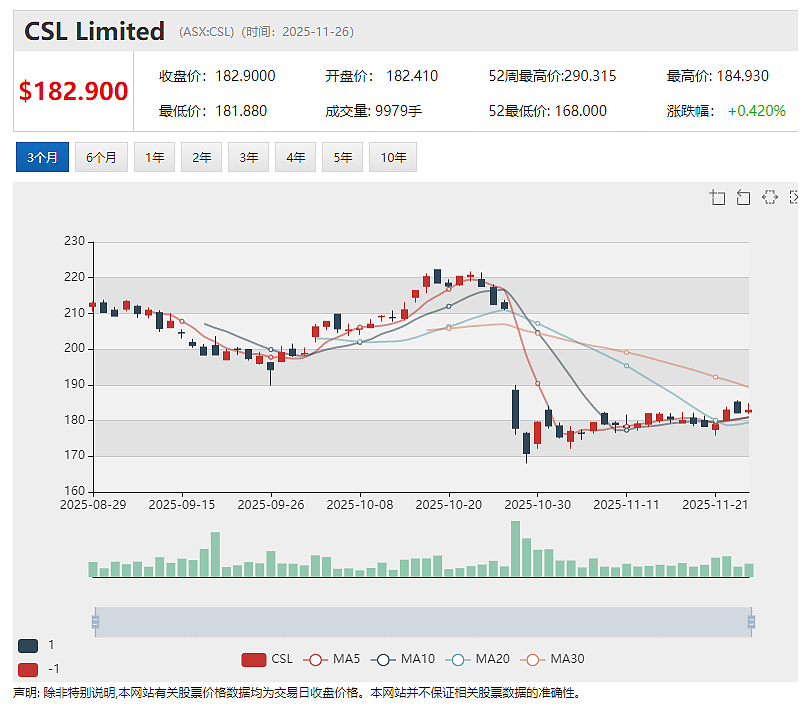Show the 5年 price history
Image resolution: width=812 pixels, height=715 pixels.
[x=342, y=157]
